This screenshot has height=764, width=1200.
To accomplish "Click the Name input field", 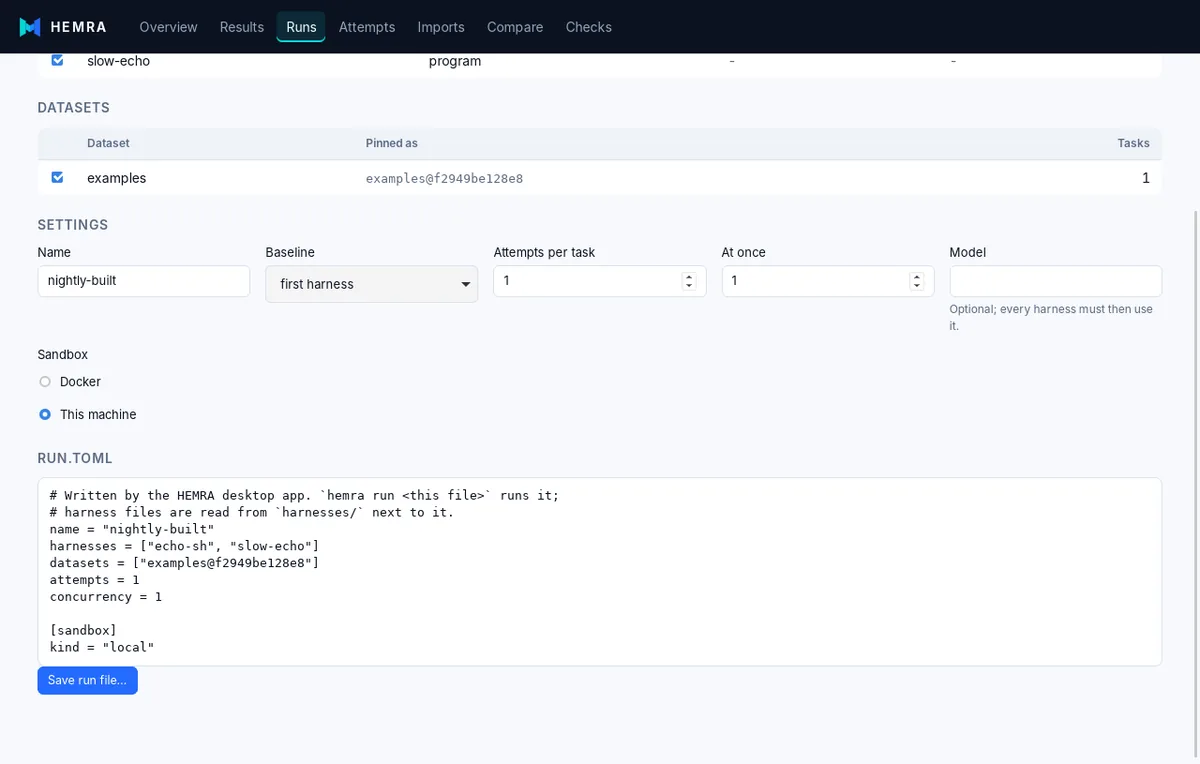I will [144, 281].
